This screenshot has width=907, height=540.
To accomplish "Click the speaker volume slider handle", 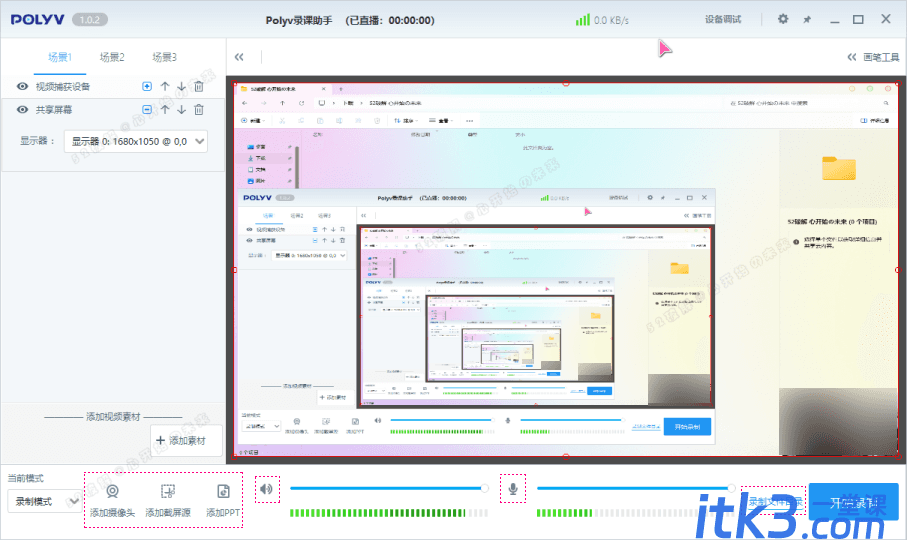I will coord(485,489).
